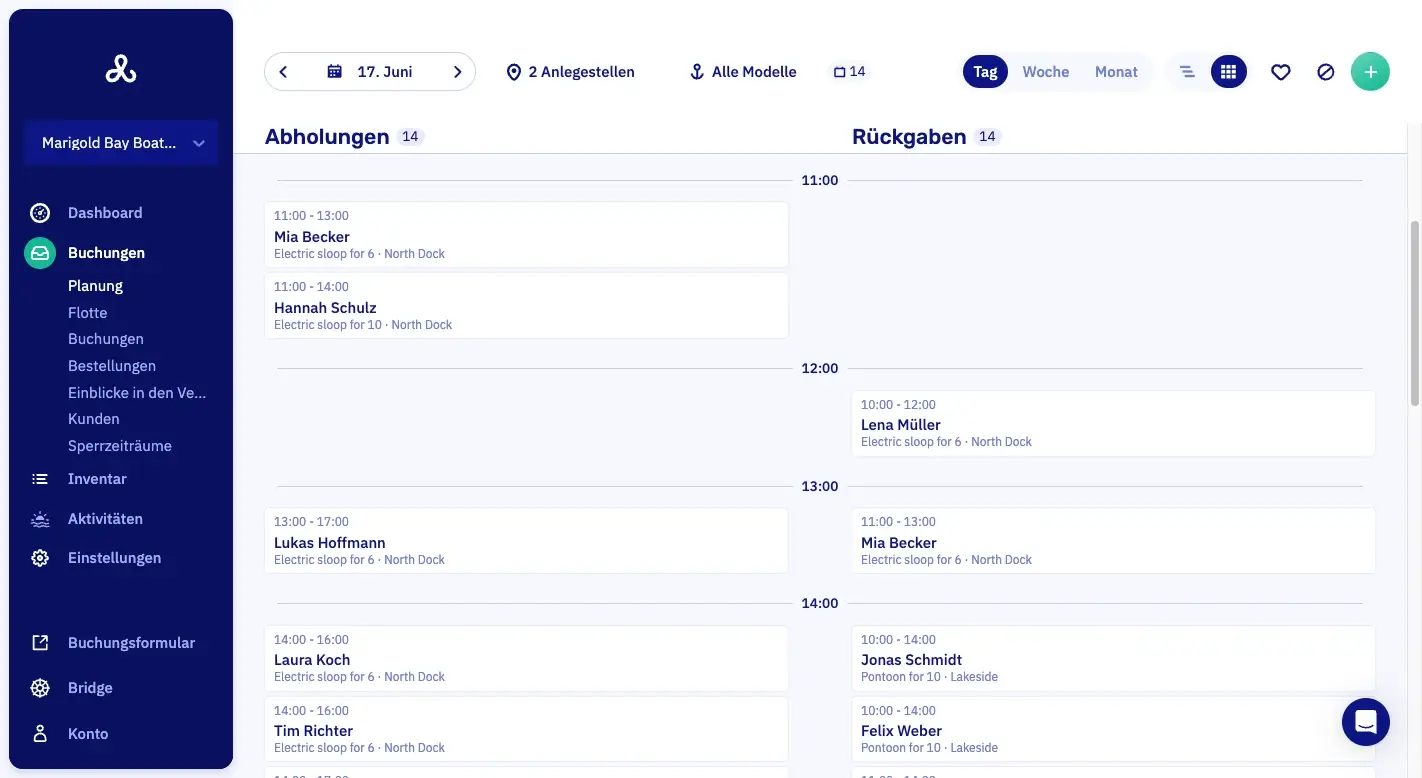Open Sperrzeiträume in the sidebar
1422x778 pixels.
coord(120,446)
